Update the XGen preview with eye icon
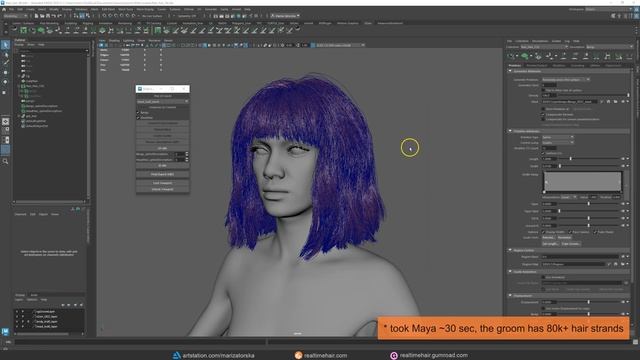The image size is (640, 360). click(x=524, y=56)
